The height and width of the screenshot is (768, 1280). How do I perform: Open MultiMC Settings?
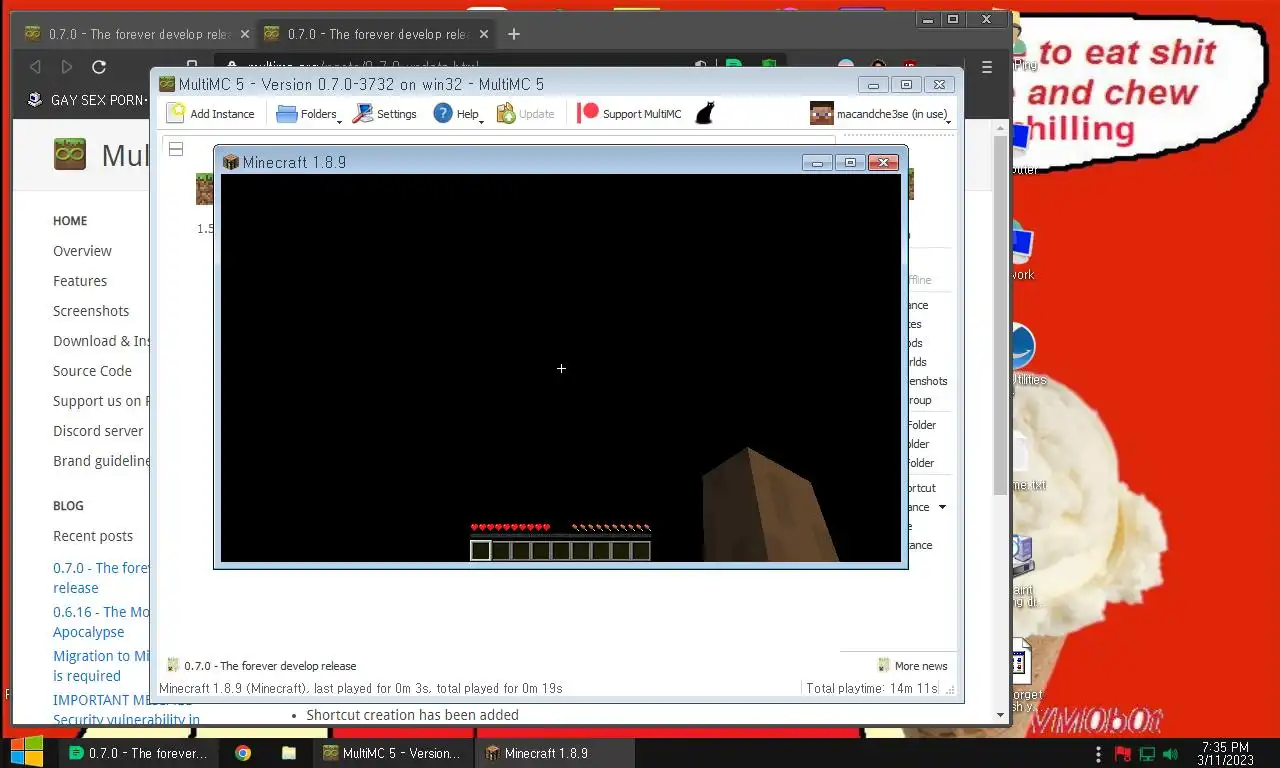pyautogui.click(x=385, y=114)
